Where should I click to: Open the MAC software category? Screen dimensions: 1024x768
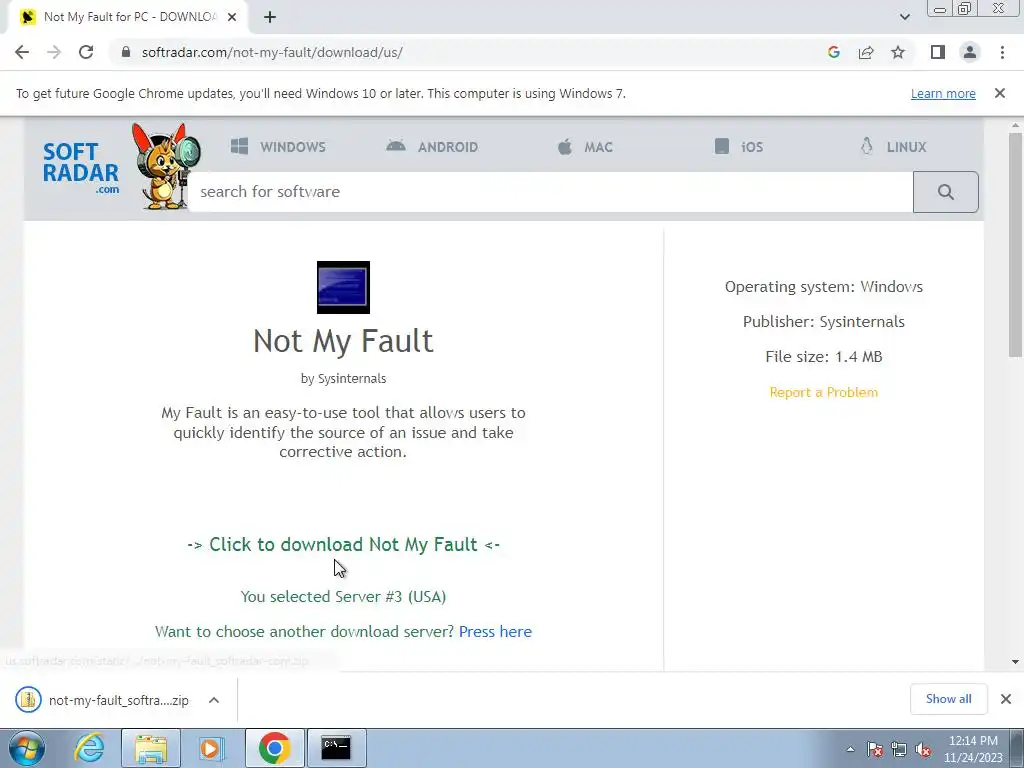[585, 147]
